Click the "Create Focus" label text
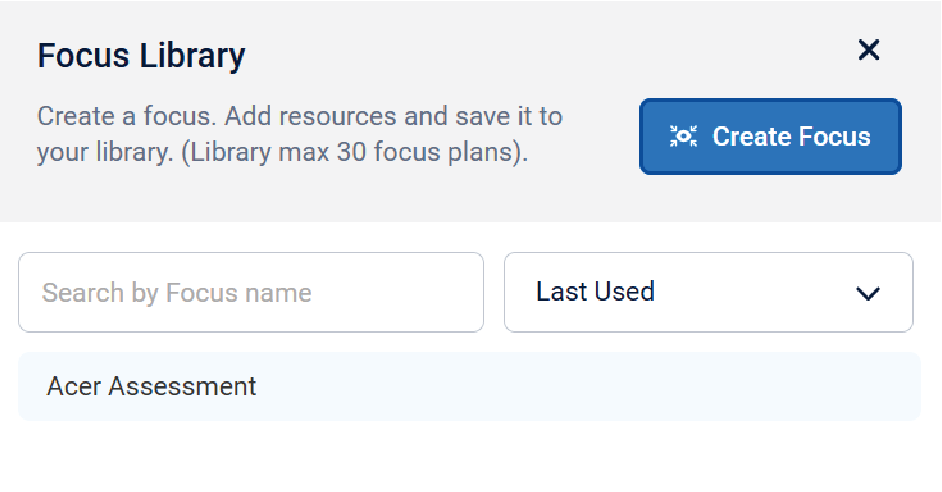 [791, 137]
